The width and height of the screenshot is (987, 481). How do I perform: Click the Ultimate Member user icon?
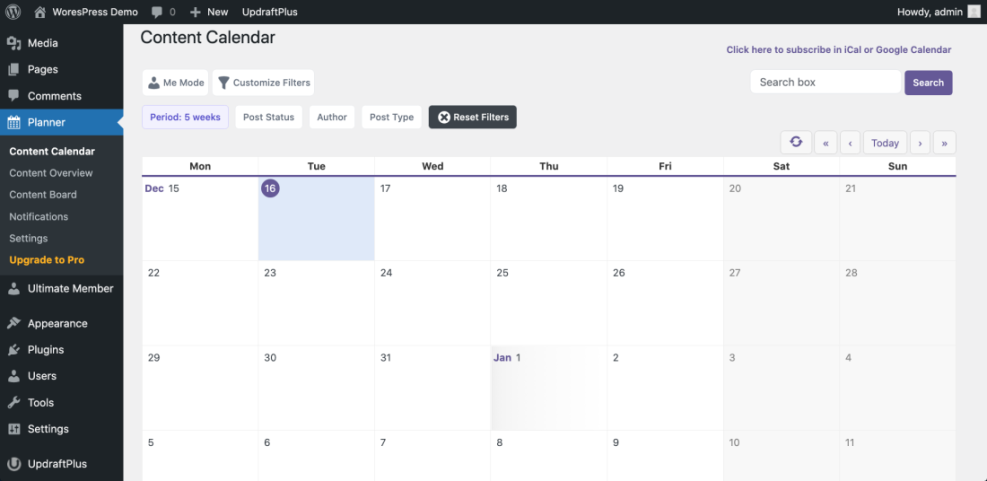tap(14, 289)
